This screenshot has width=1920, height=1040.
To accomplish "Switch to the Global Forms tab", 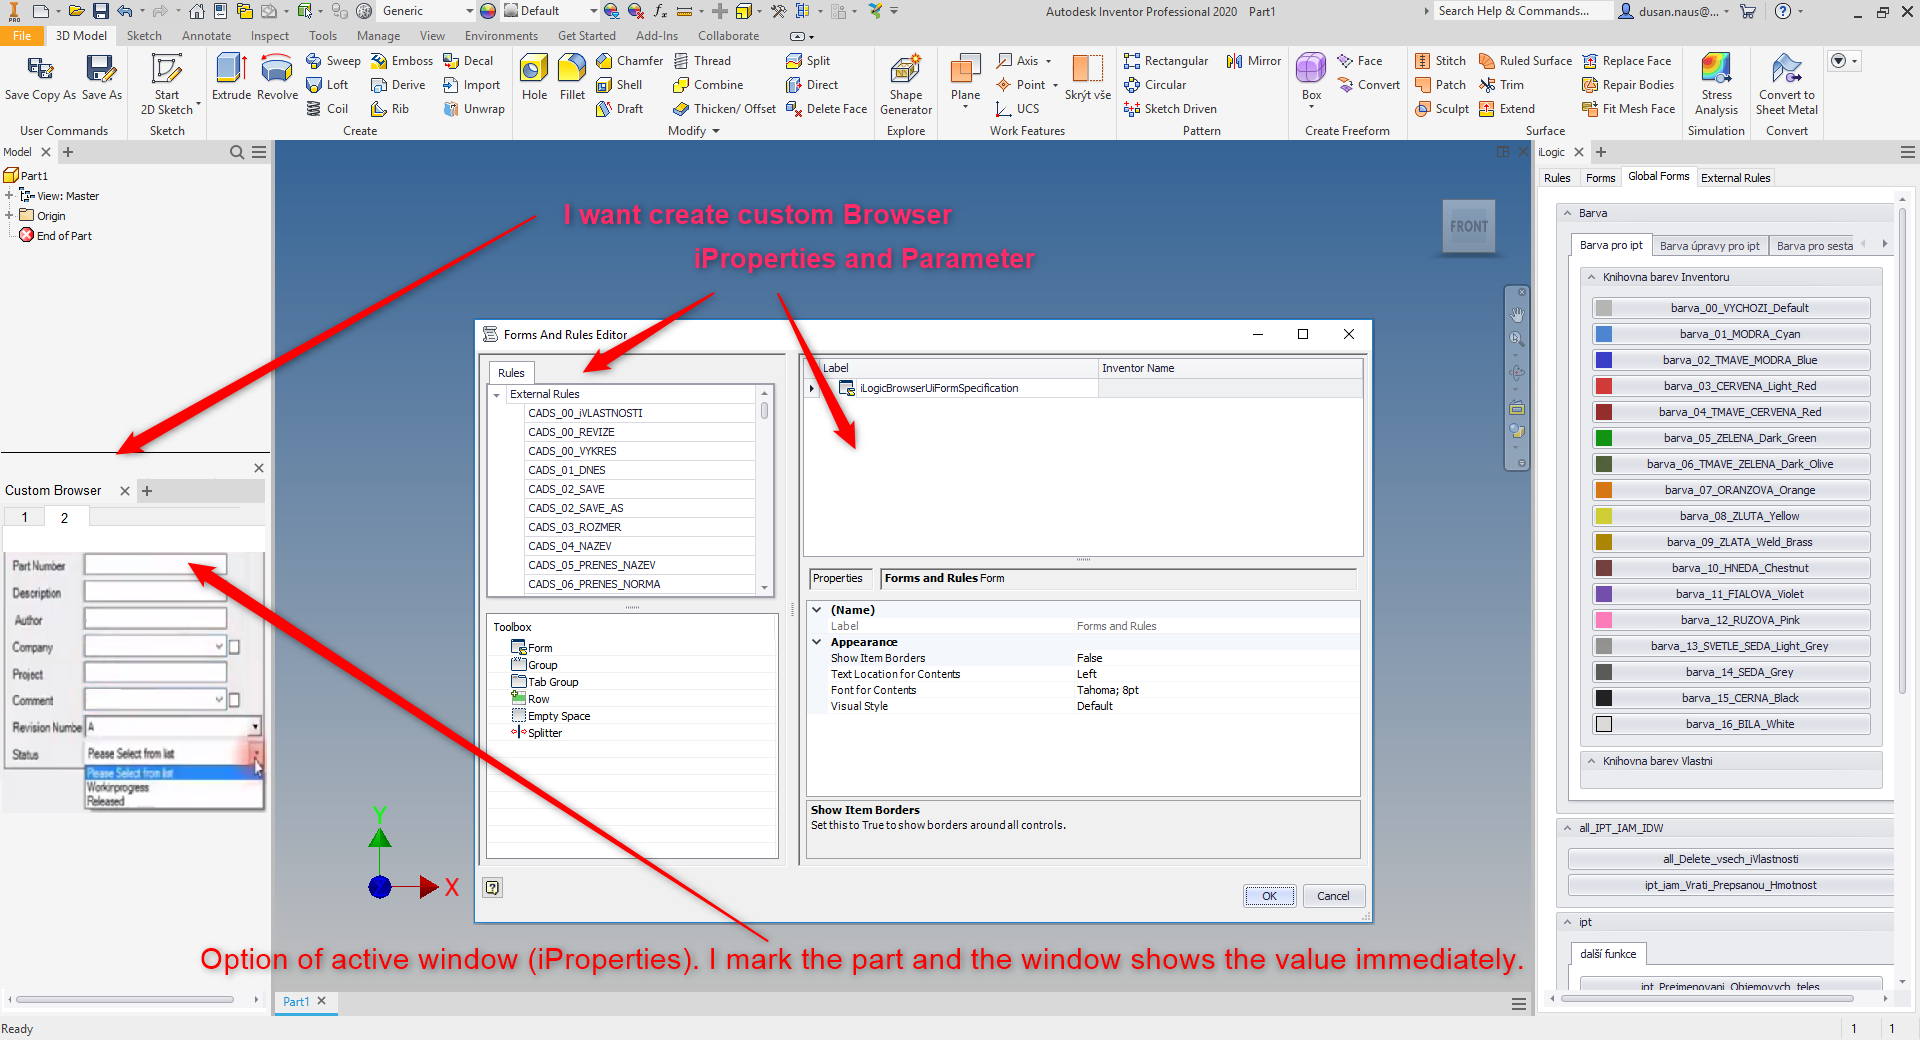I will point(1658,177).
